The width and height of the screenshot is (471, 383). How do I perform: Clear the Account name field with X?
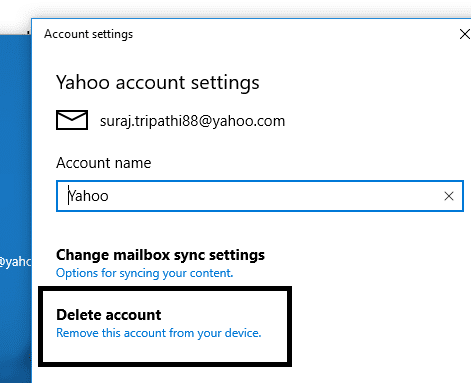point(449,196)
